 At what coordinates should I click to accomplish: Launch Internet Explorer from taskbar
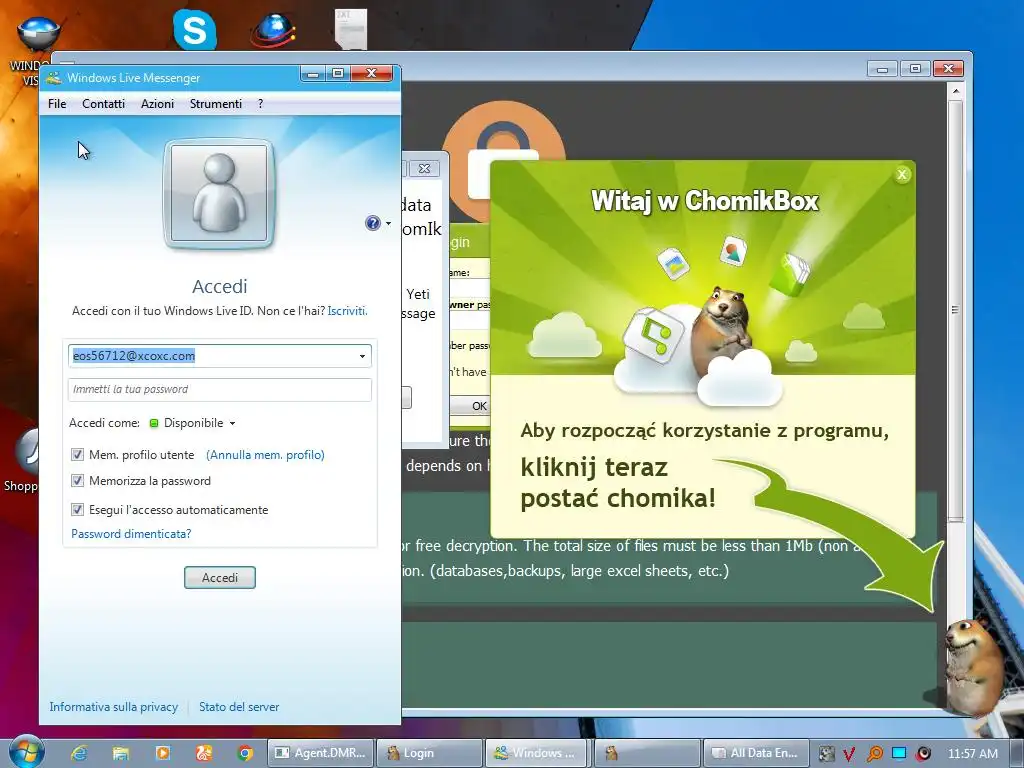[79, 753]
